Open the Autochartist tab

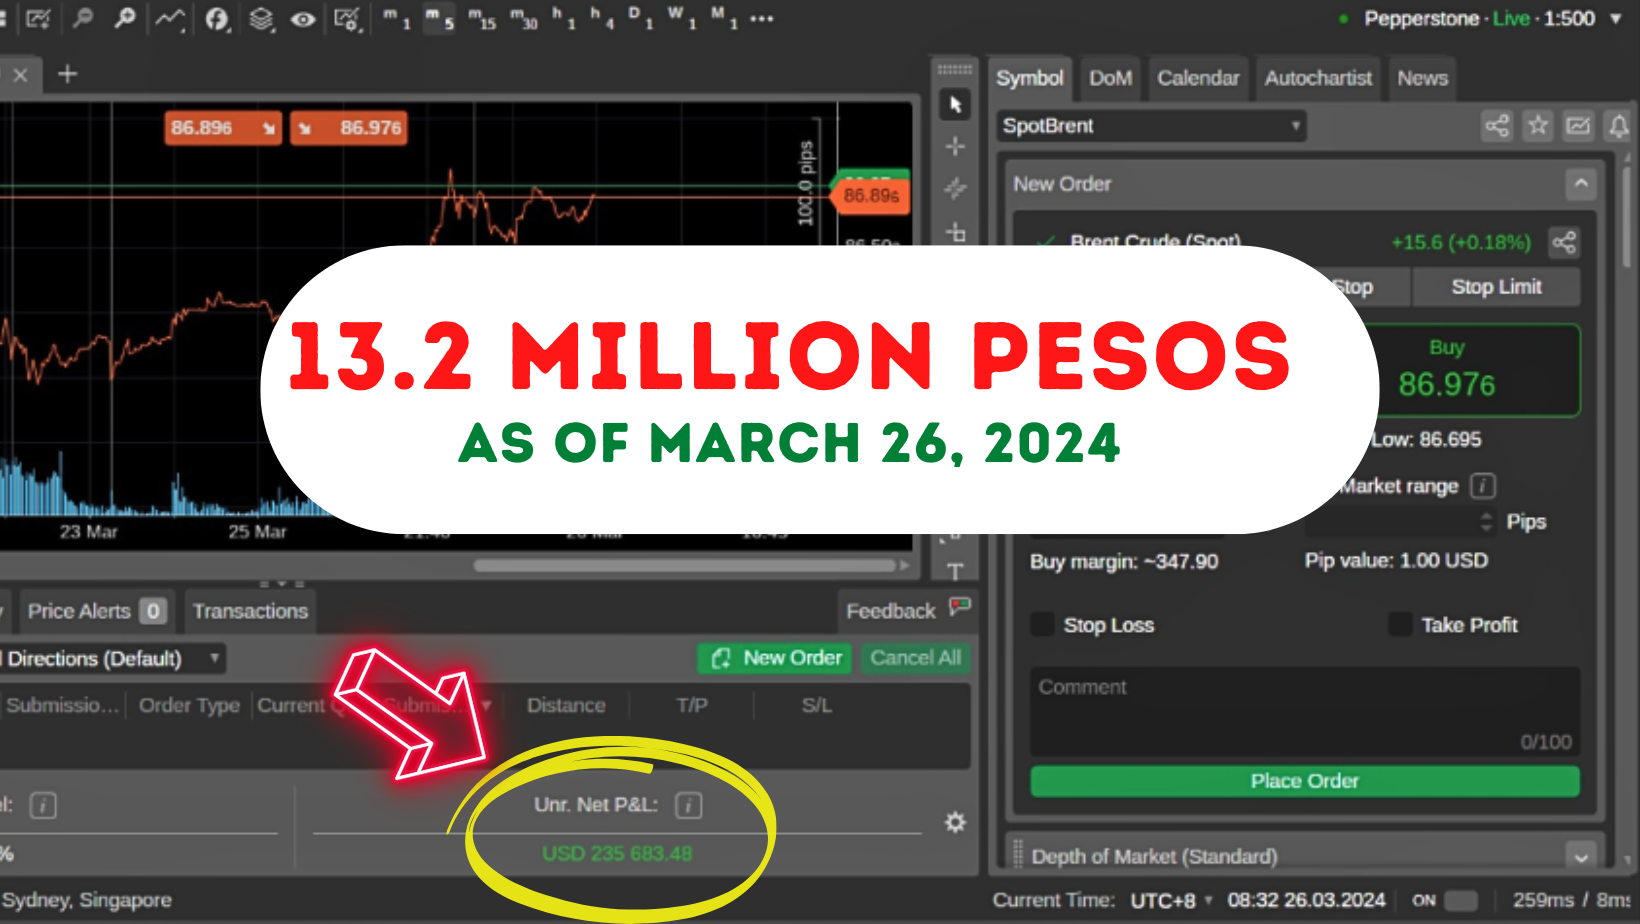[x=1318, y=78]
